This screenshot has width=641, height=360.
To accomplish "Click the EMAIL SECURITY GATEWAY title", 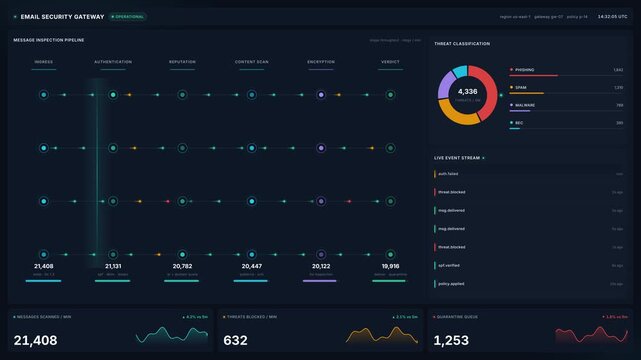I will [x=63, y=17].
